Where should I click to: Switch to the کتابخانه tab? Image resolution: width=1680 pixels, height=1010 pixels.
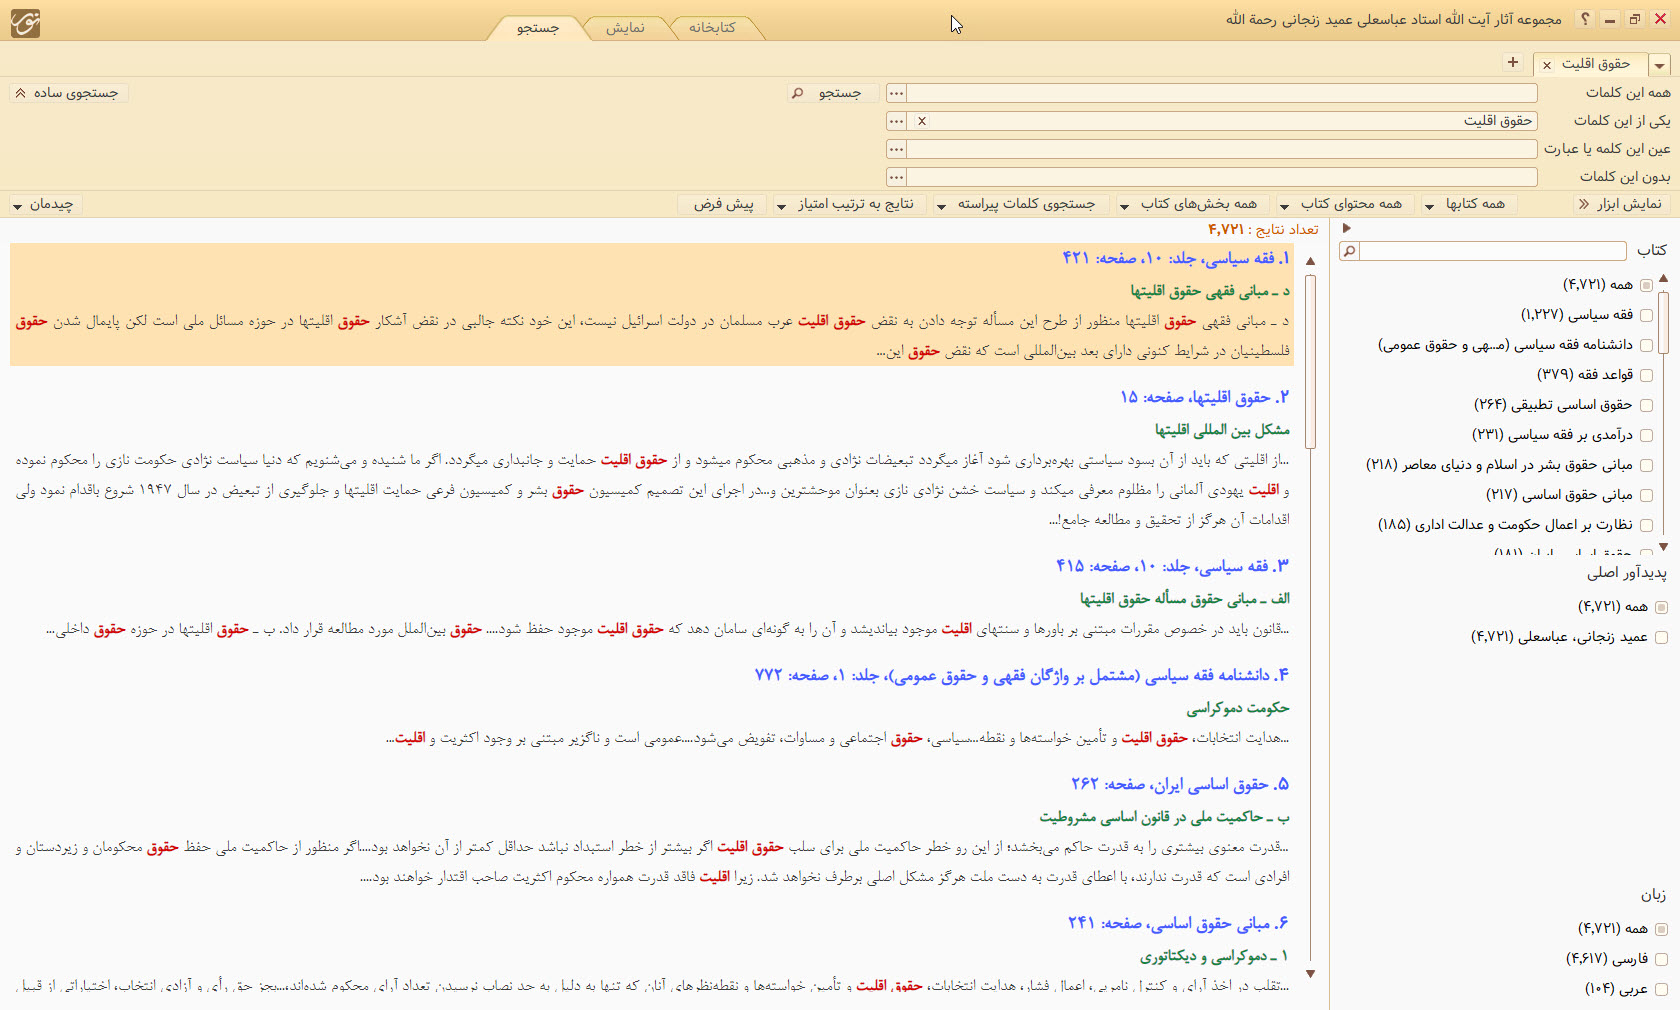click(712, 28)
